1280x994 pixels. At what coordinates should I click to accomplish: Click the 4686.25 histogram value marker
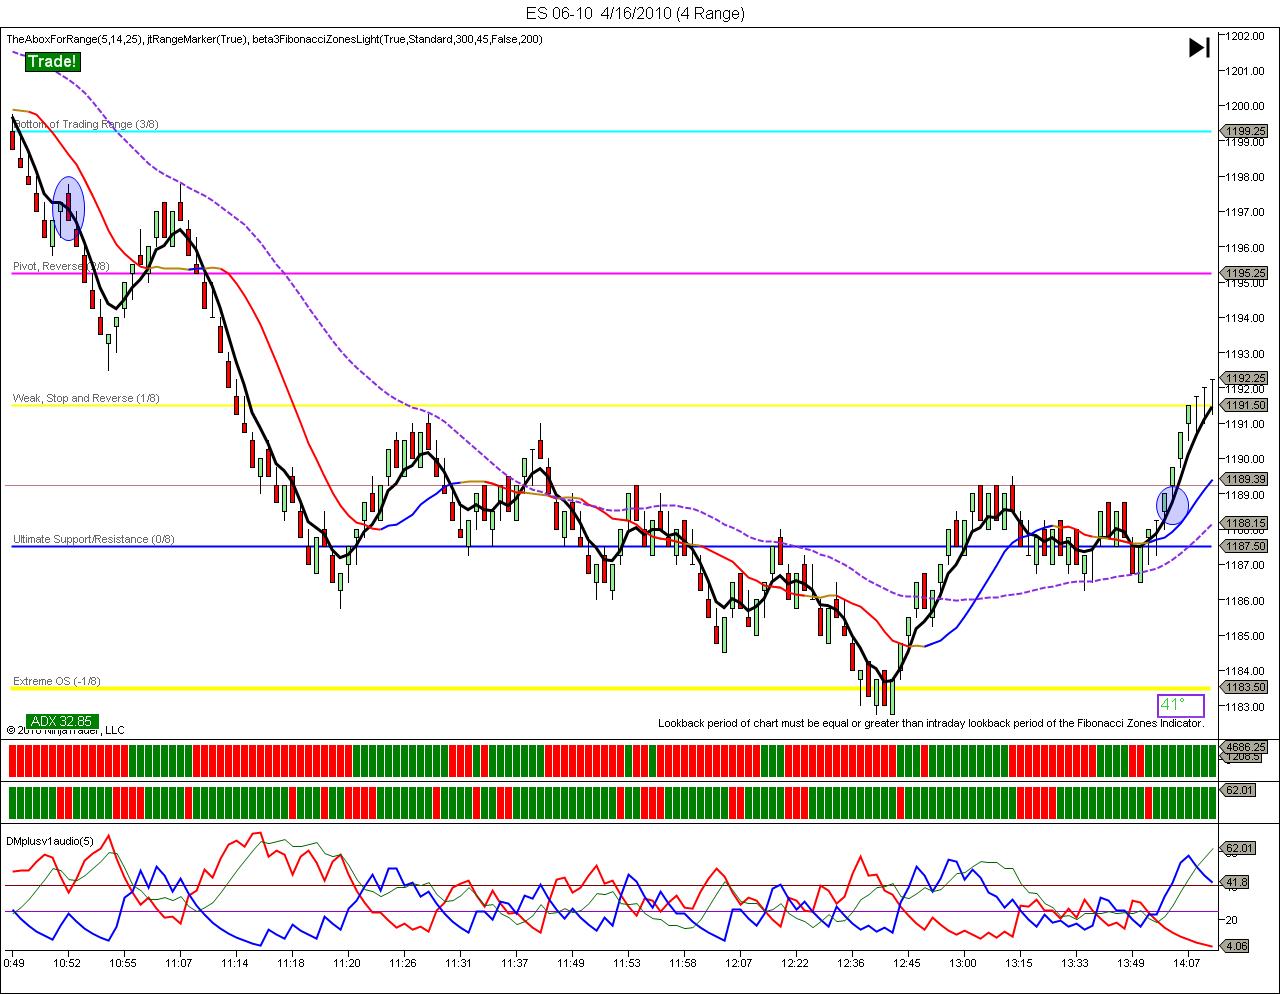point(1245,746)
